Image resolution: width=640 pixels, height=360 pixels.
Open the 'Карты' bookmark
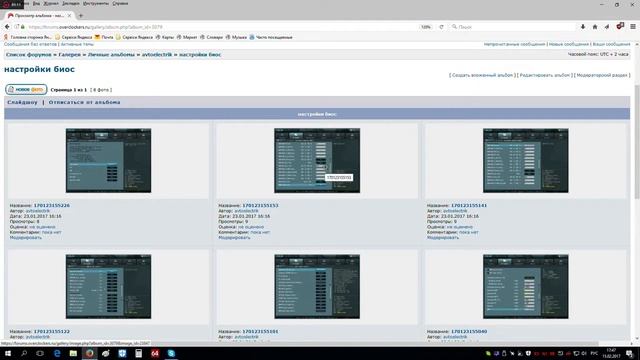pyautogui.click(x=164, y=37)
